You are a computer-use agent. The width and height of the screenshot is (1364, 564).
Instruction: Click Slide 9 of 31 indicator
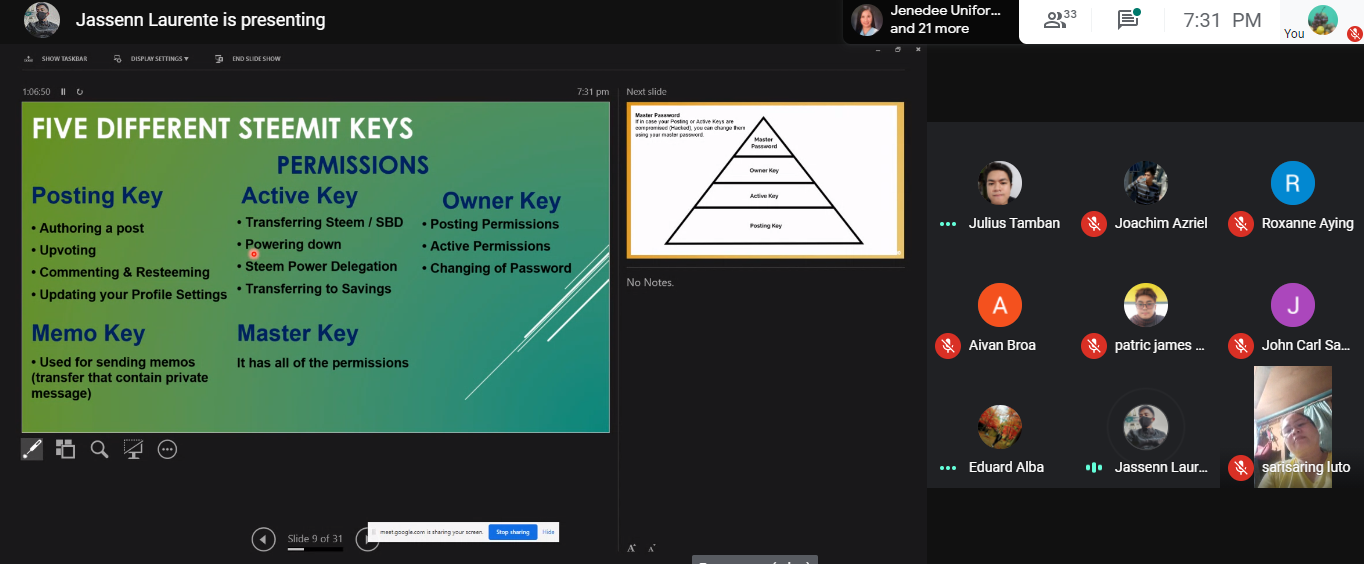point(315,539)
